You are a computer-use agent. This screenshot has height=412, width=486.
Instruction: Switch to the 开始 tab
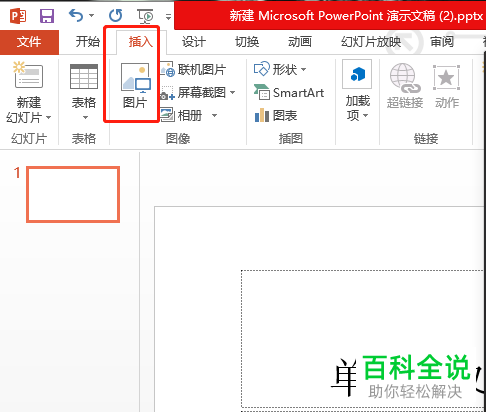[88, 42]
